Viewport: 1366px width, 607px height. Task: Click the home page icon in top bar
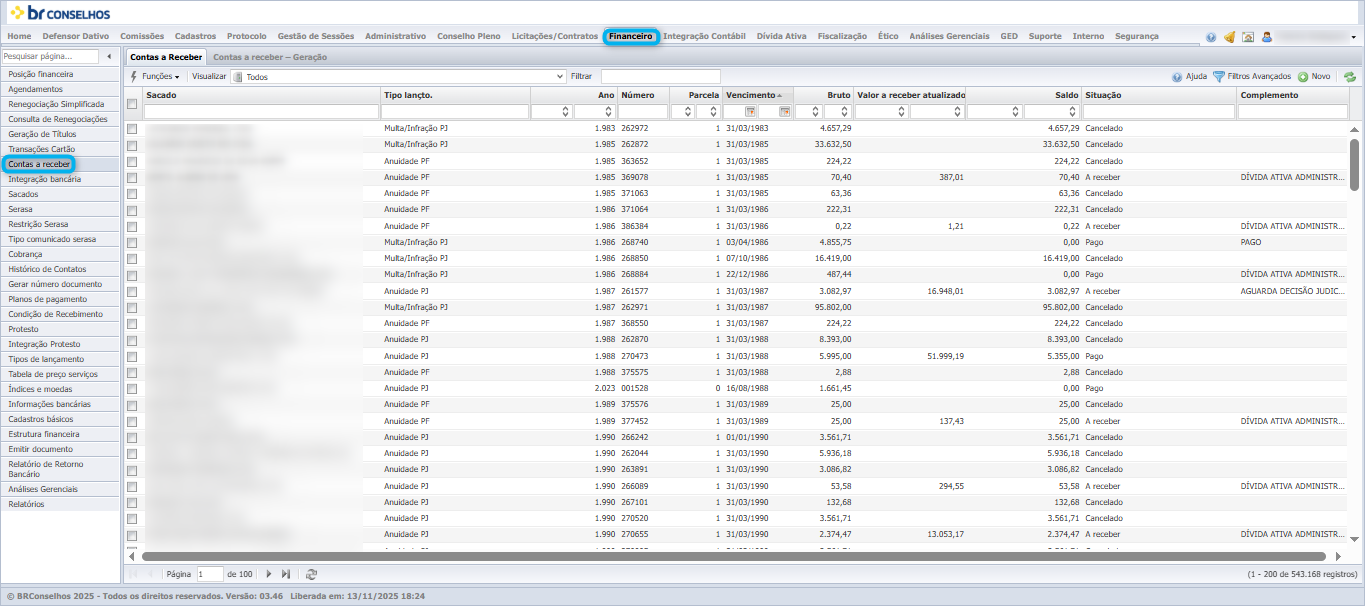click(1247, 37)
